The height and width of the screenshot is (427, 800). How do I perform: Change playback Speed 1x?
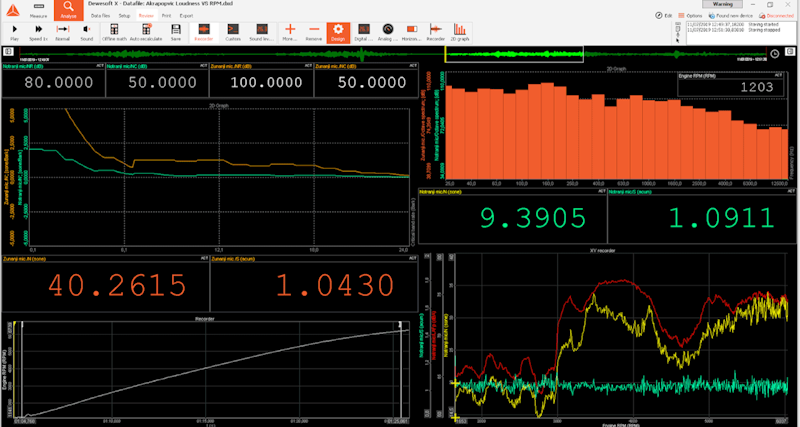38,33
